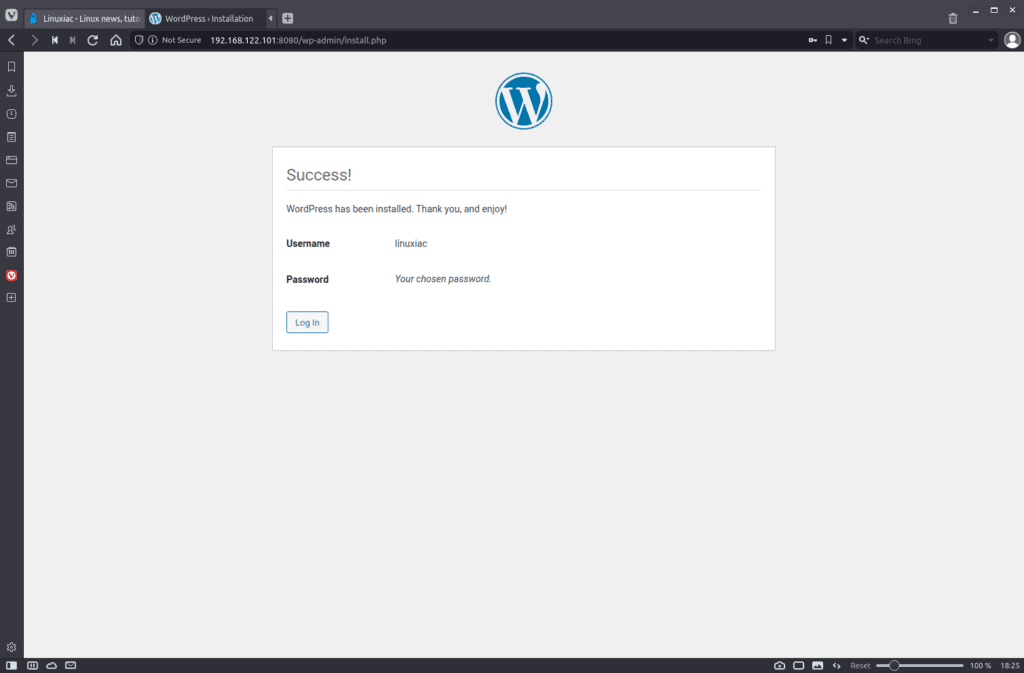Open the closed tabs trash
Image resolution: width=1024 pixels, height=673 pixels.
click(x=953, y=18)
